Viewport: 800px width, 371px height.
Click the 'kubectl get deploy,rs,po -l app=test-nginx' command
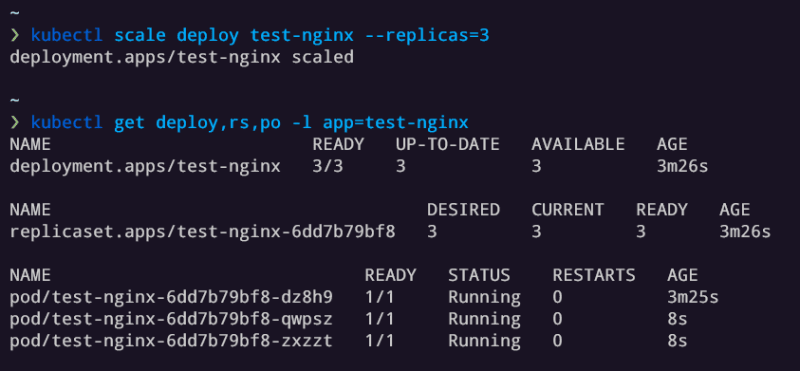(x=250, y=123)
